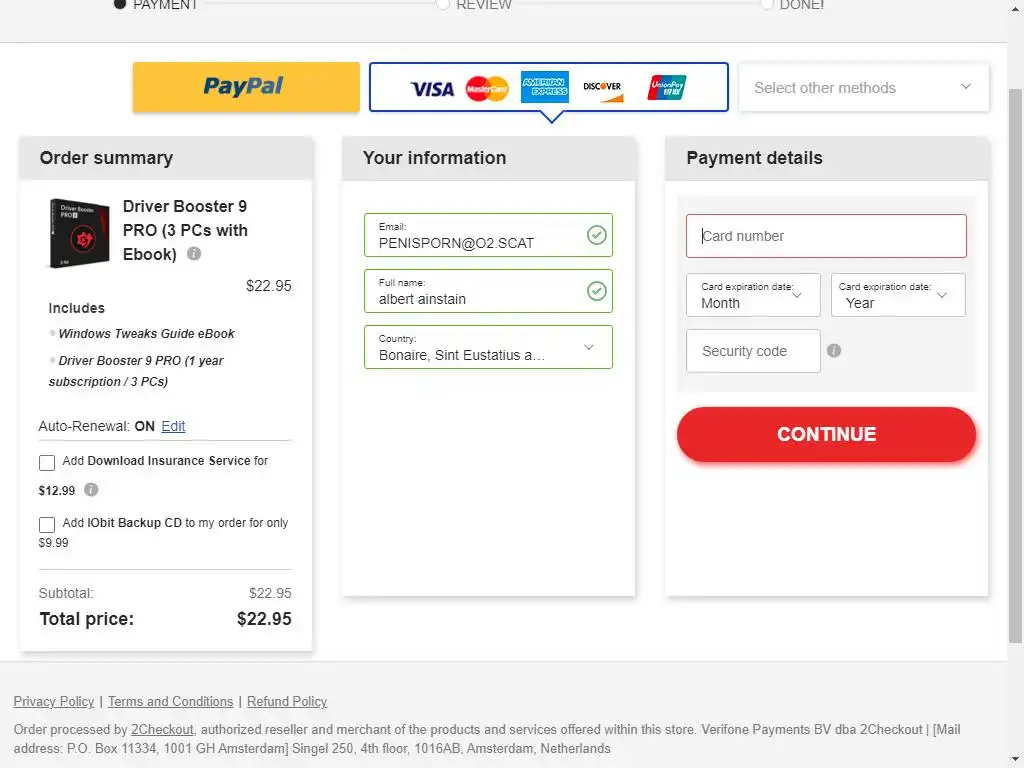1024x768 pixels.
Task: Click the Discover card logo
Action: coord(603,88)
